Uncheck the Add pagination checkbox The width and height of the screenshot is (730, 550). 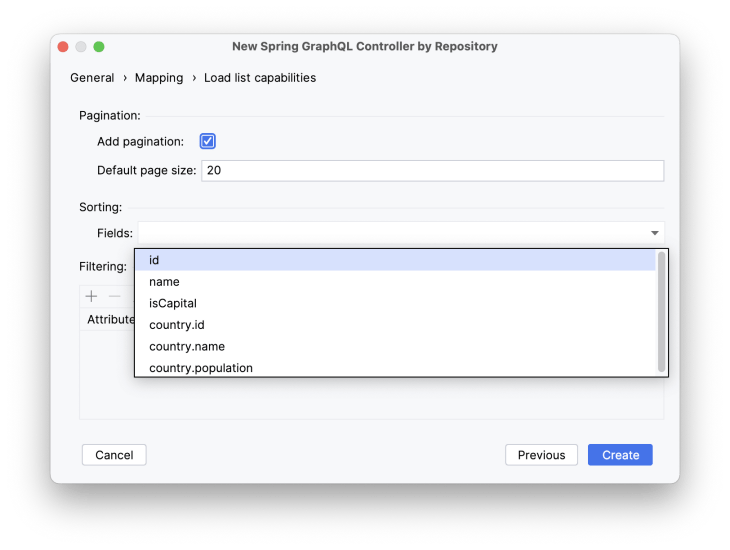[207, 141]
